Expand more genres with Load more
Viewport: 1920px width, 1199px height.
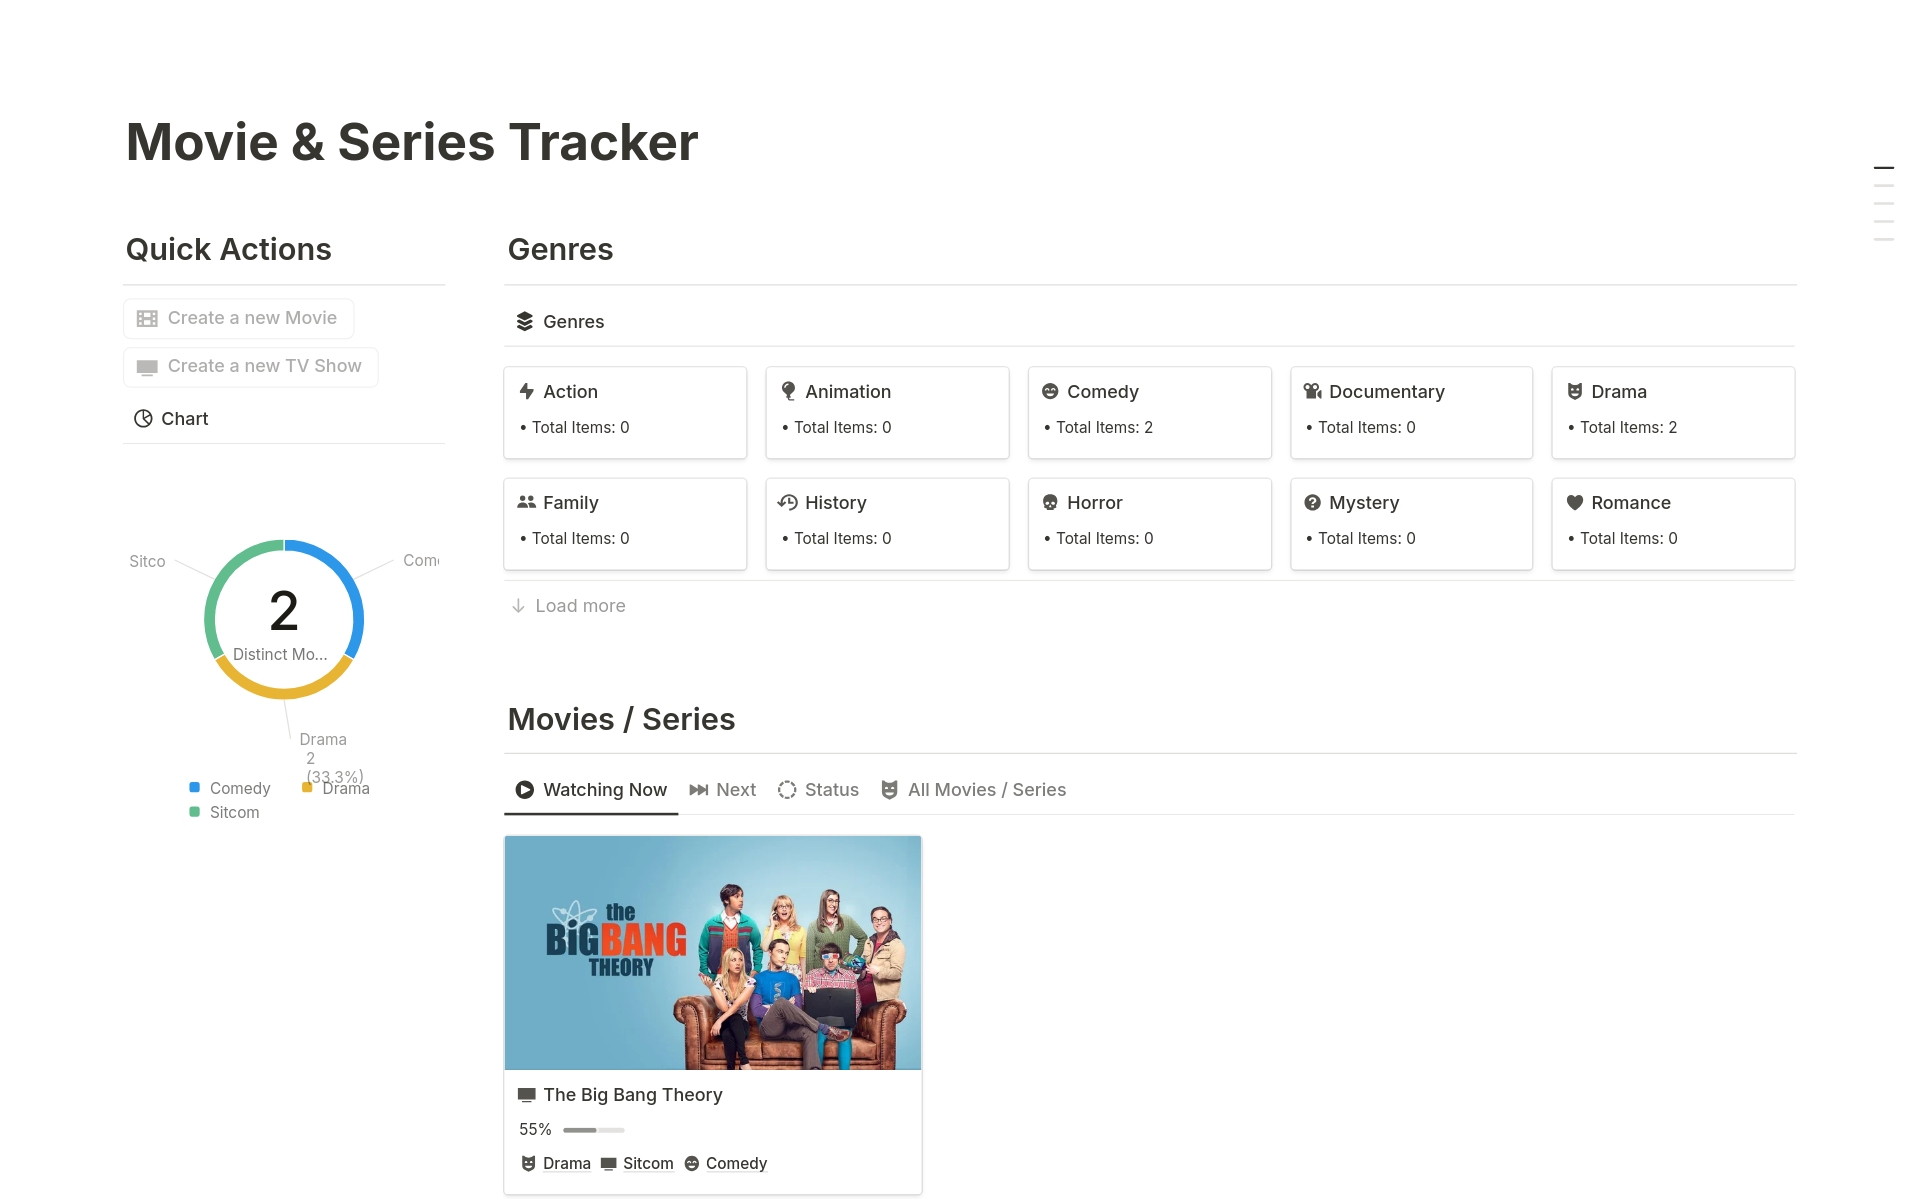click(x=567, y=605)
